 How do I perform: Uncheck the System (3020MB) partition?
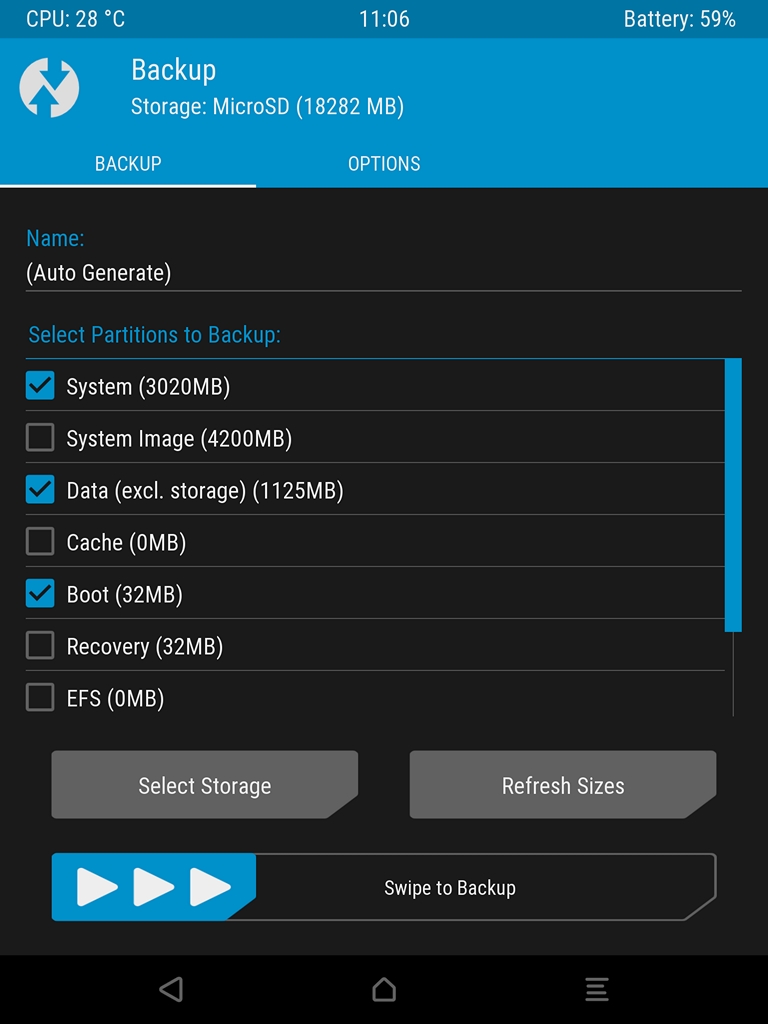point(40,386)
